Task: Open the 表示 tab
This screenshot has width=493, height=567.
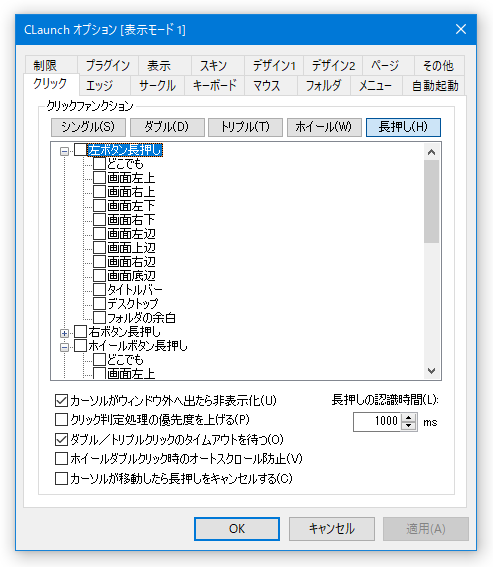Action: (x=165, y=65)
